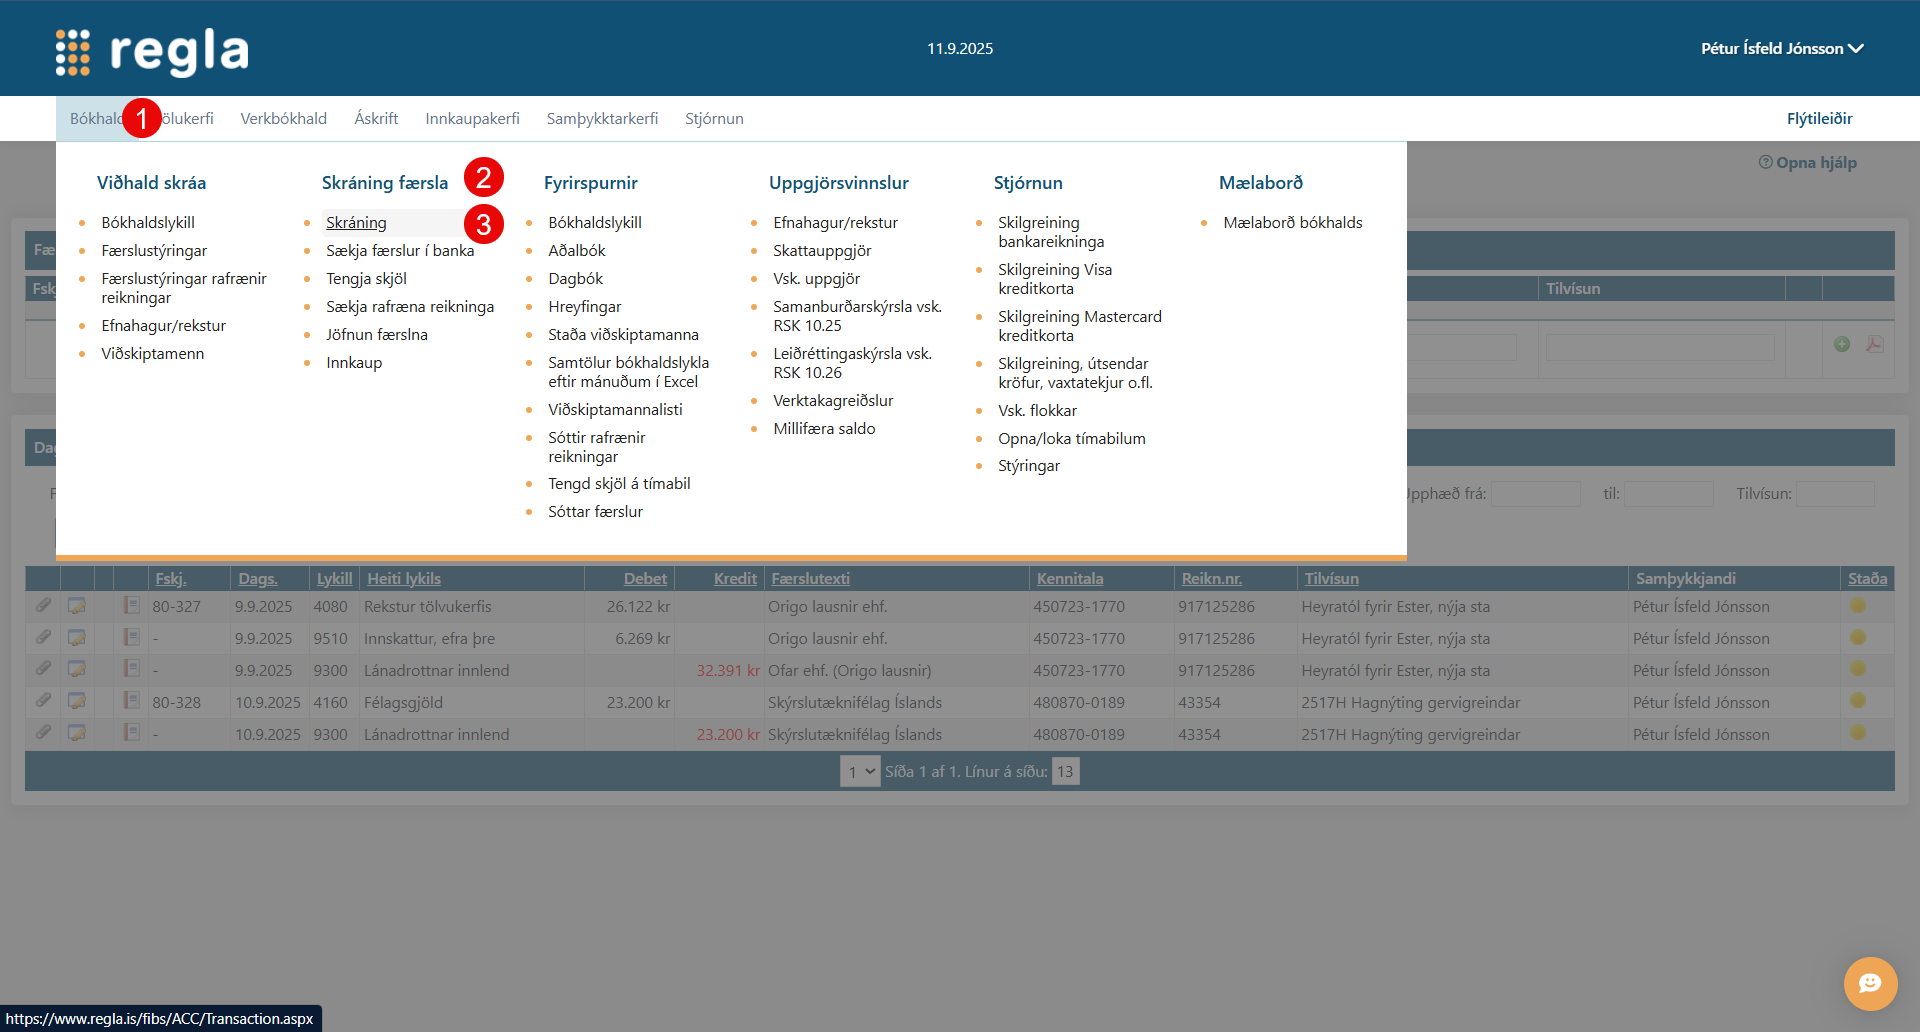Click edit icon for the Félagsgjöld row

coord(76,702)
